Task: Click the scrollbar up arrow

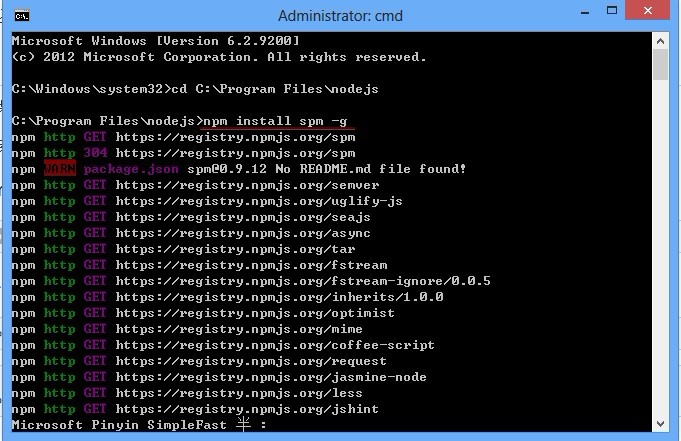Action: (660, 41)
